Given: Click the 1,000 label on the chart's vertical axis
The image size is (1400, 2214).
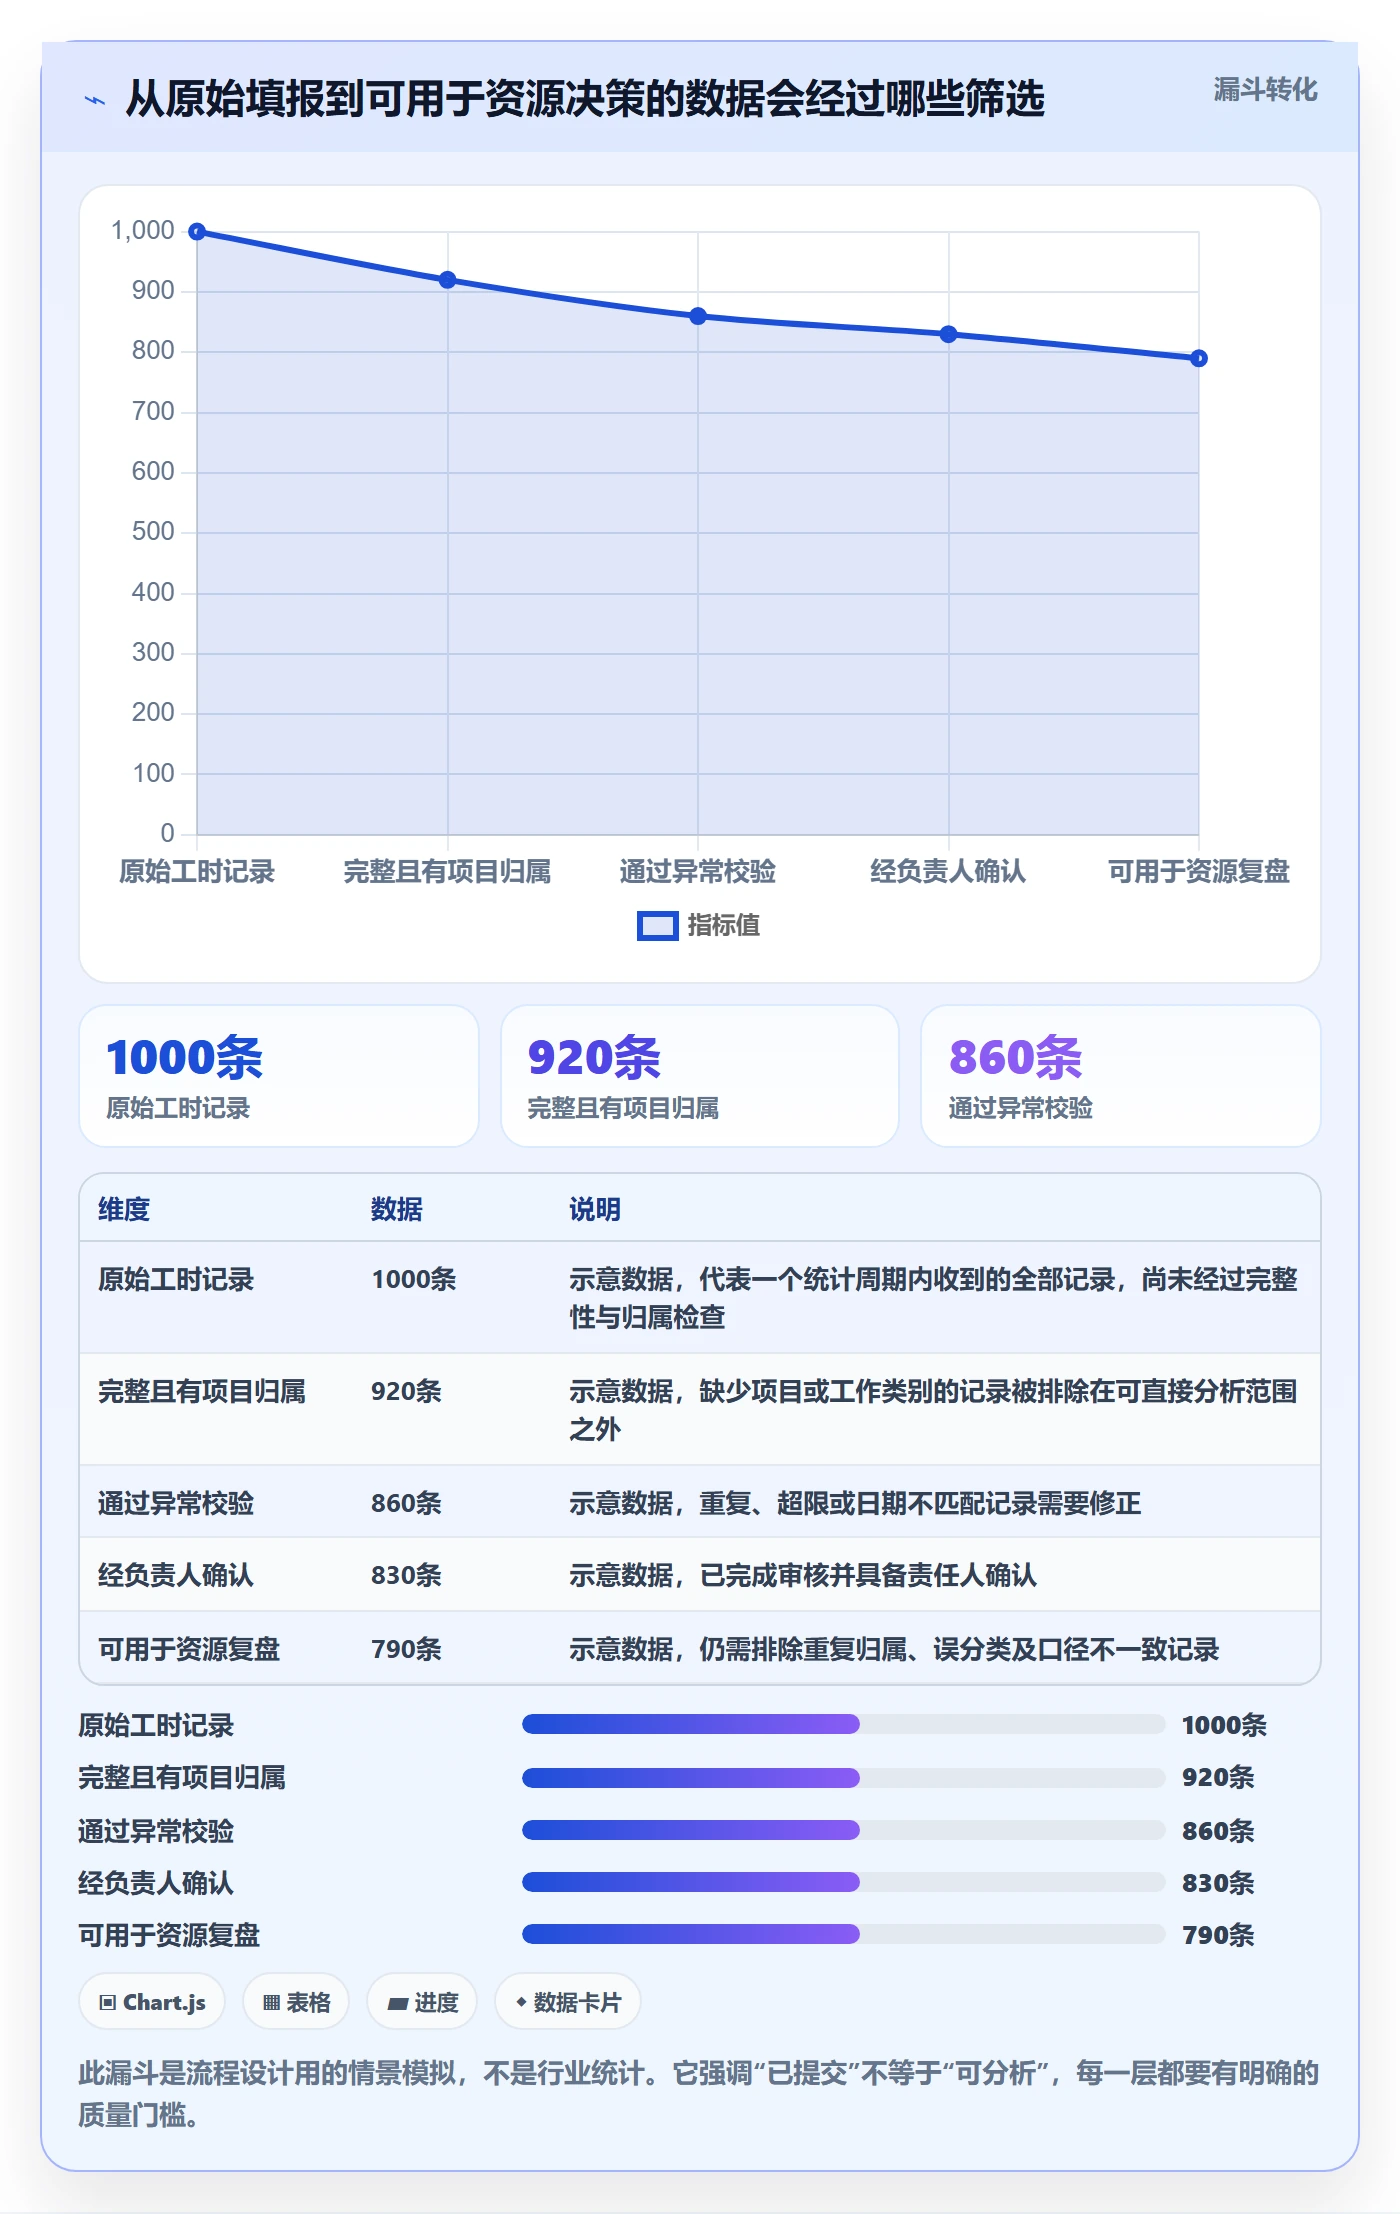Looking at the screenshot, I should (x=143, y=231).
